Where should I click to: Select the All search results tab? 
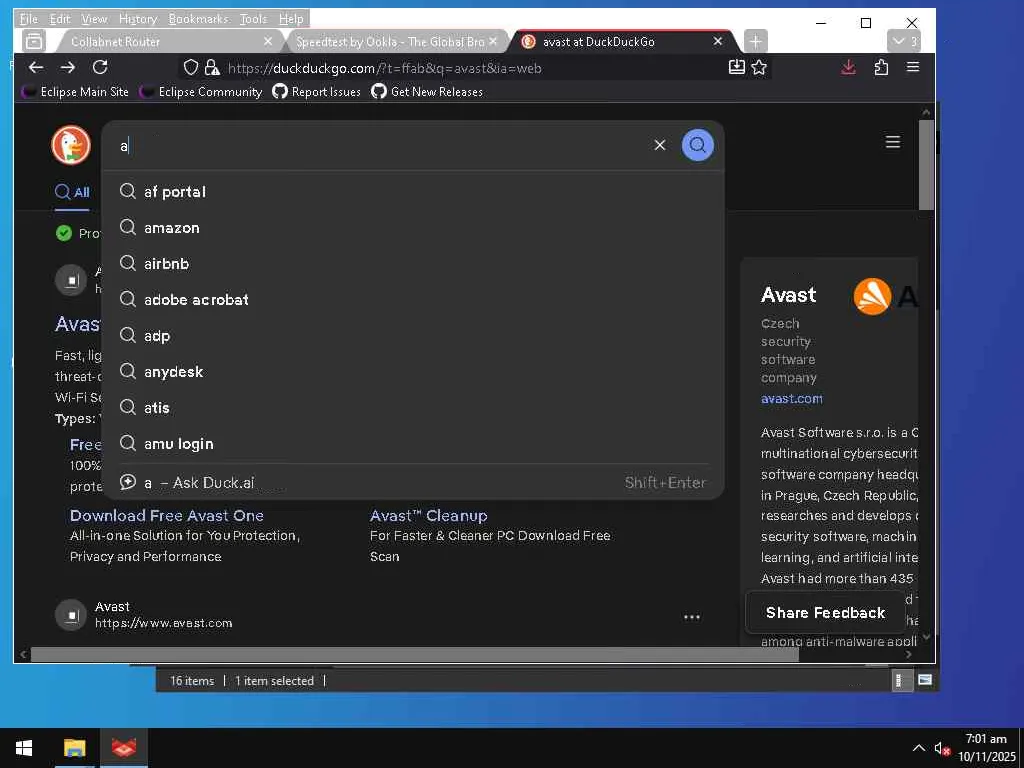coord(72,192)
